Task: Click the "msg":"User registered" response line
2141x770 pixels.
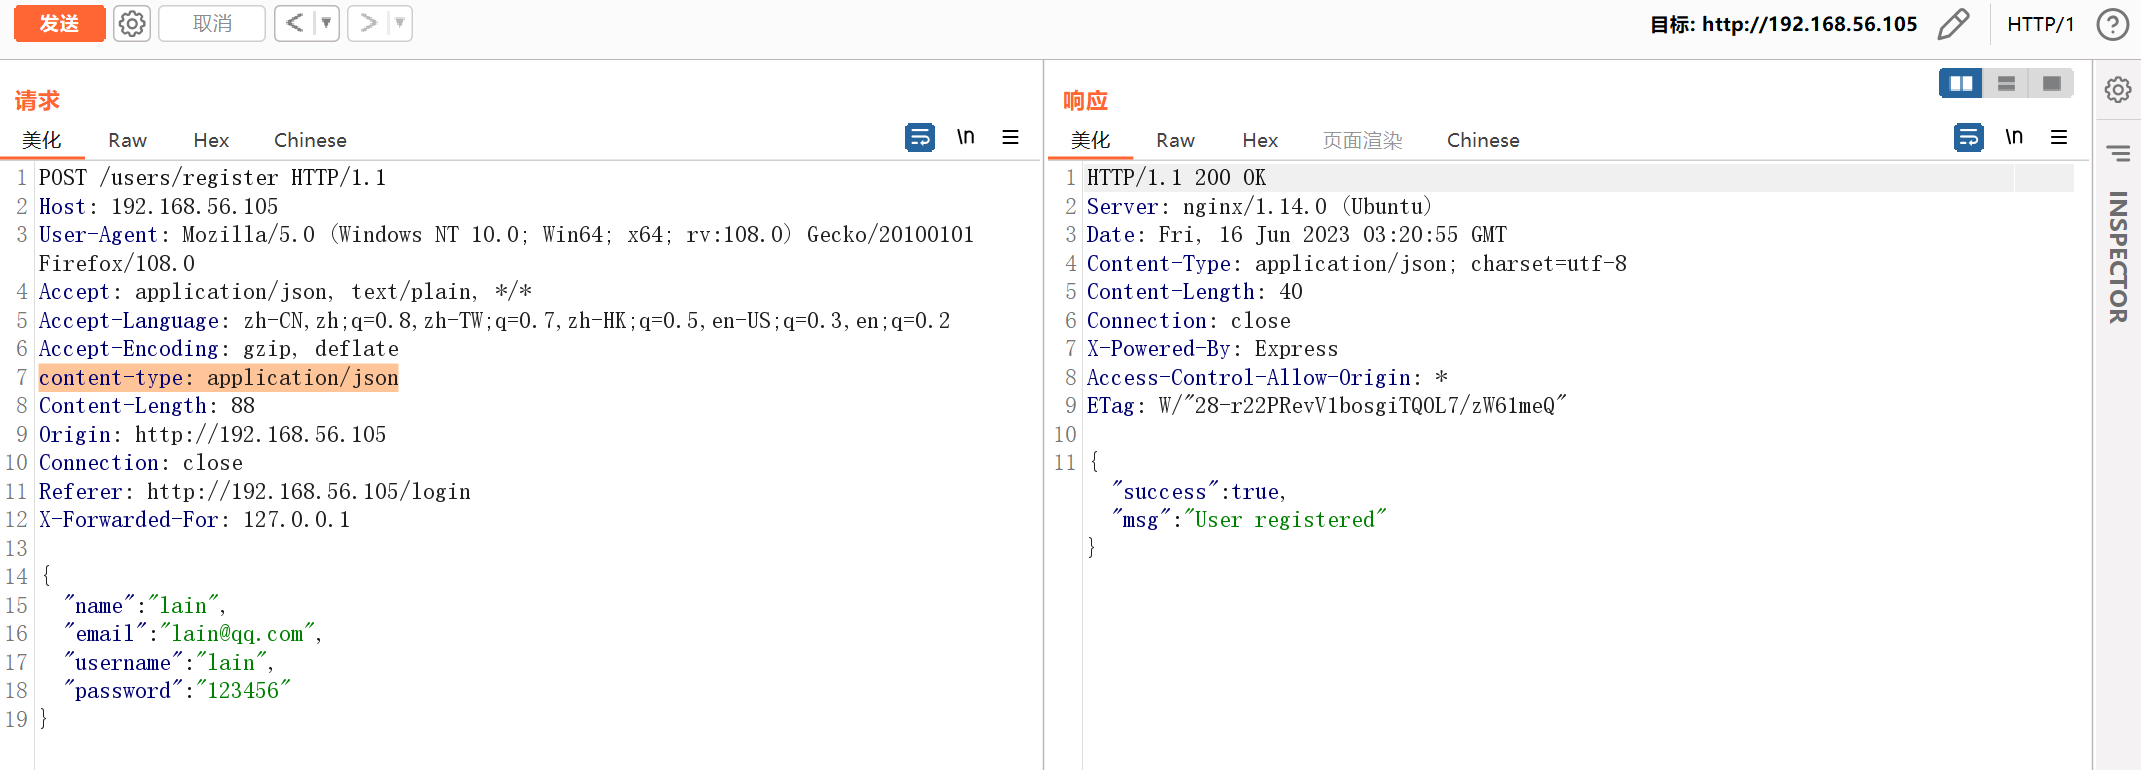Action: click(x=1249, y=520)
